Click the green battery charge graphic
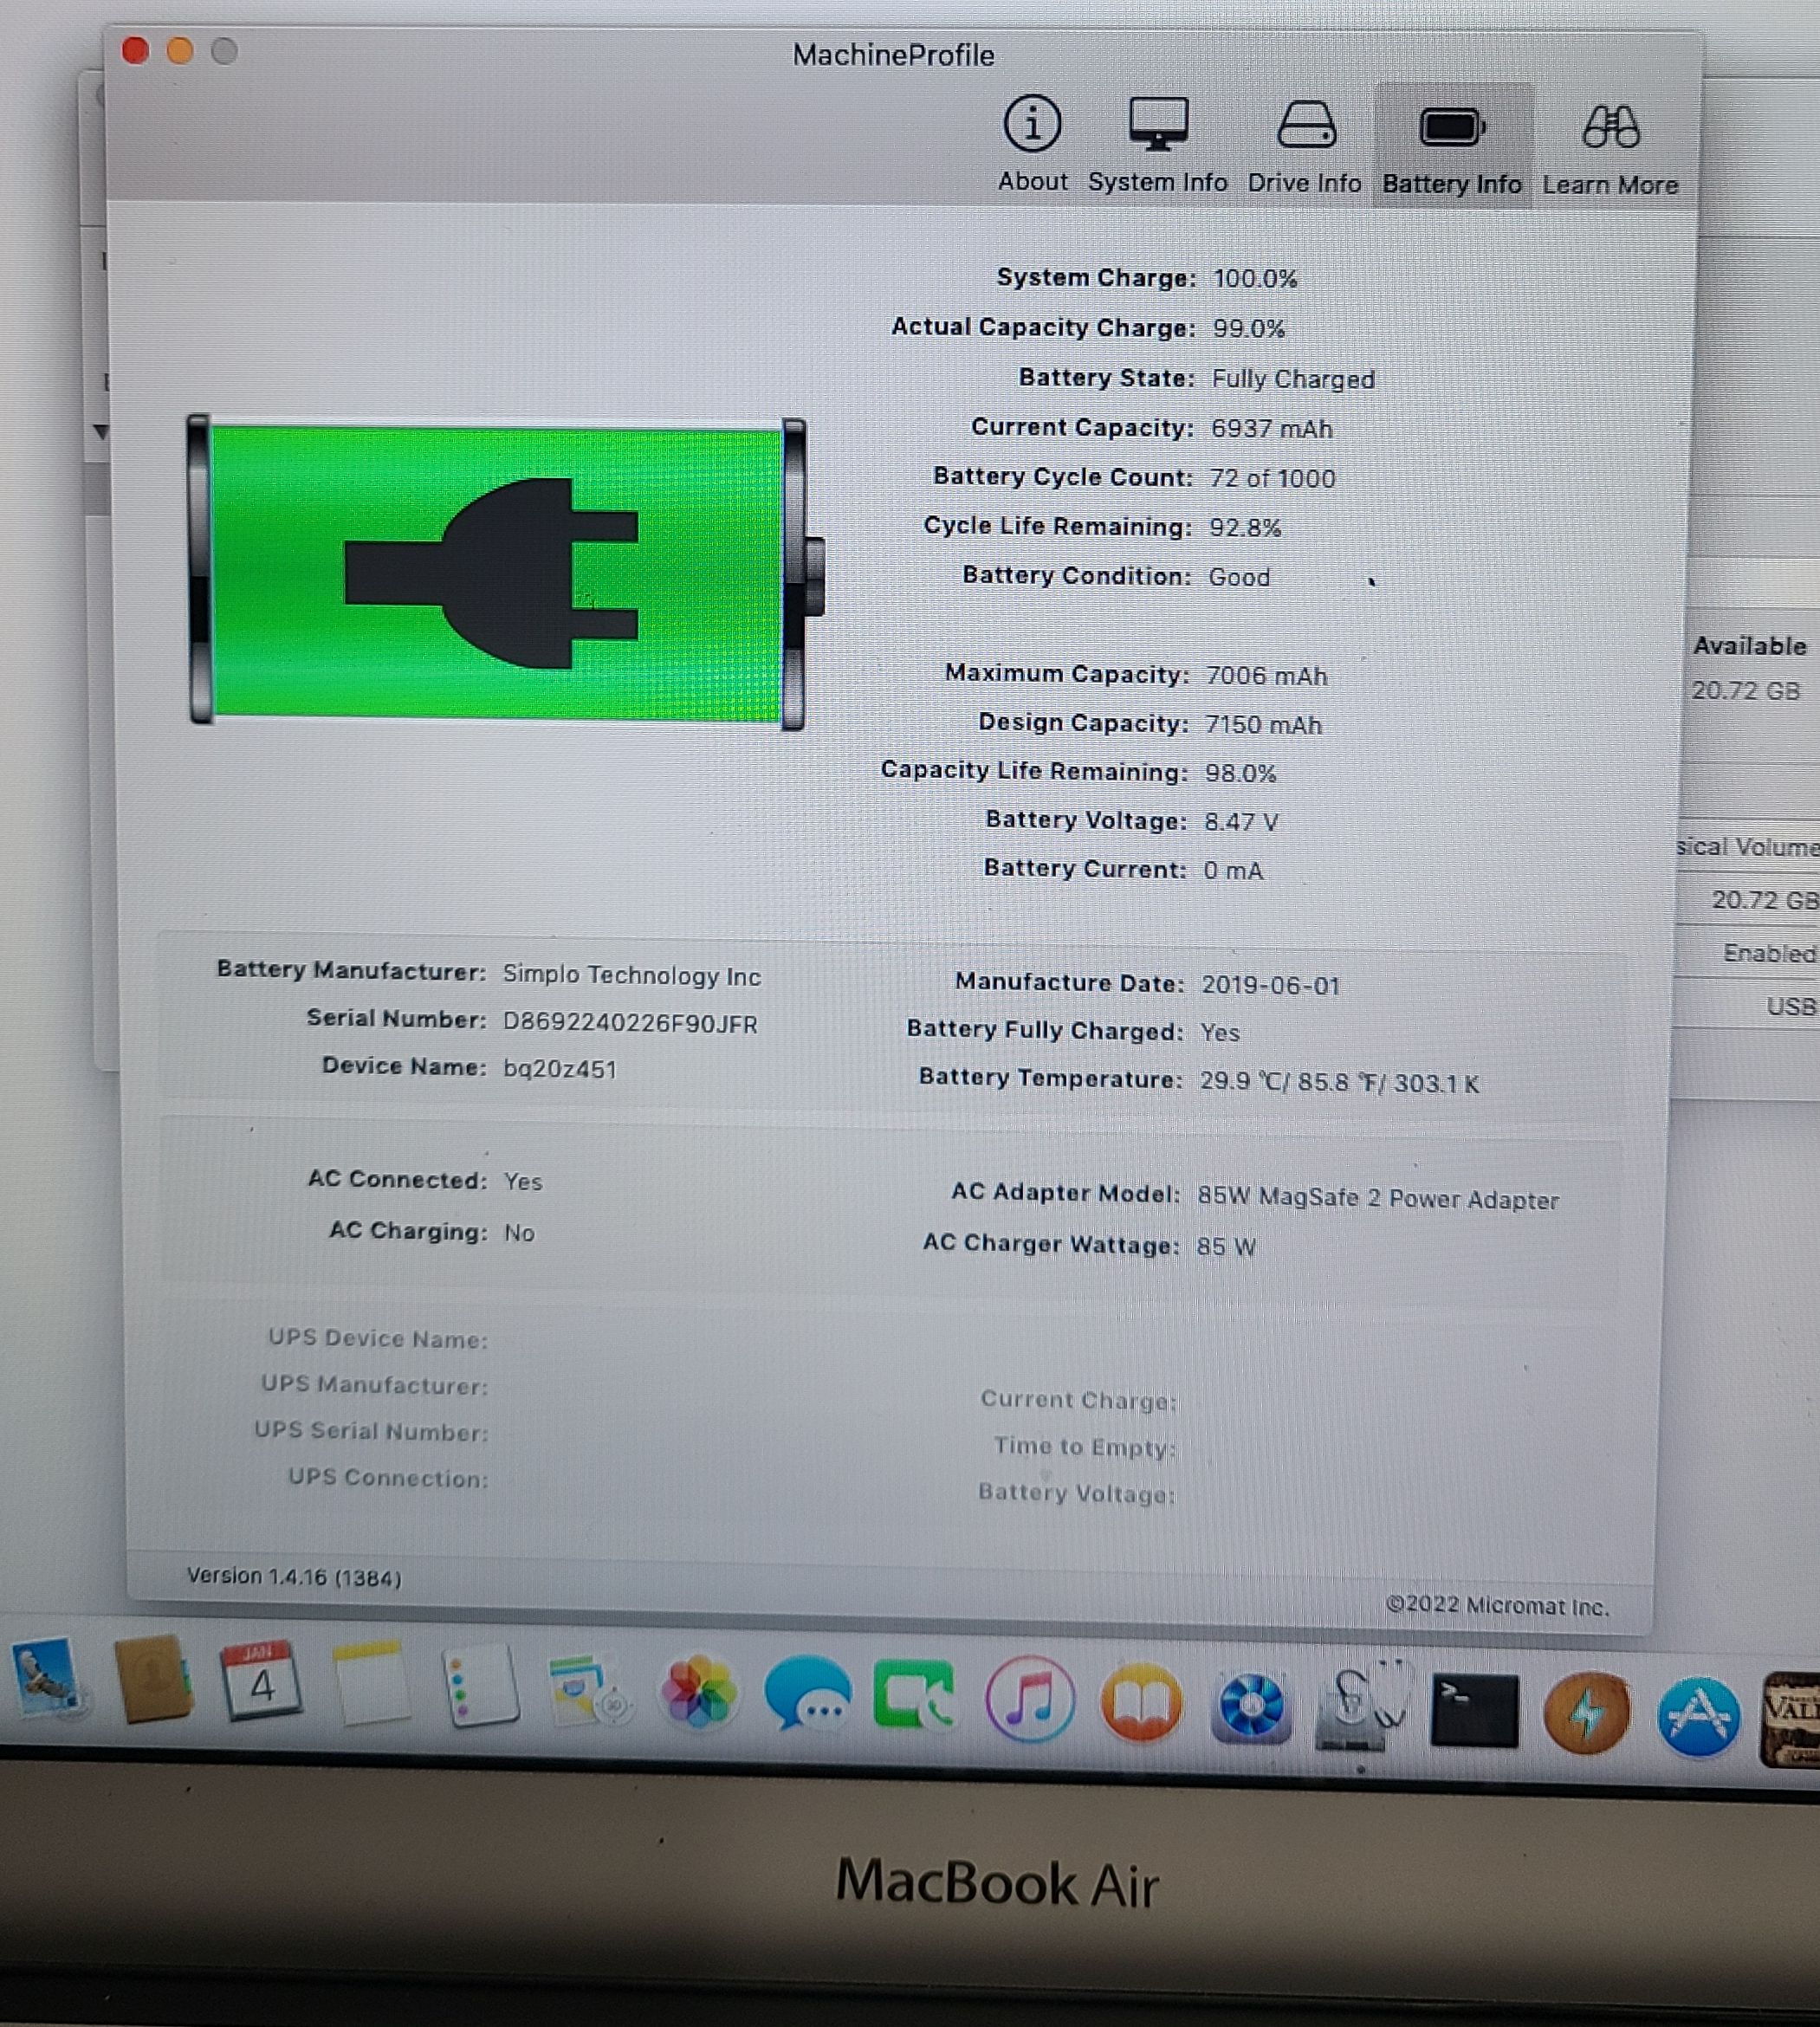Image resolution: width=1820 pixels, height=2027 pixels. coord(497,571)
